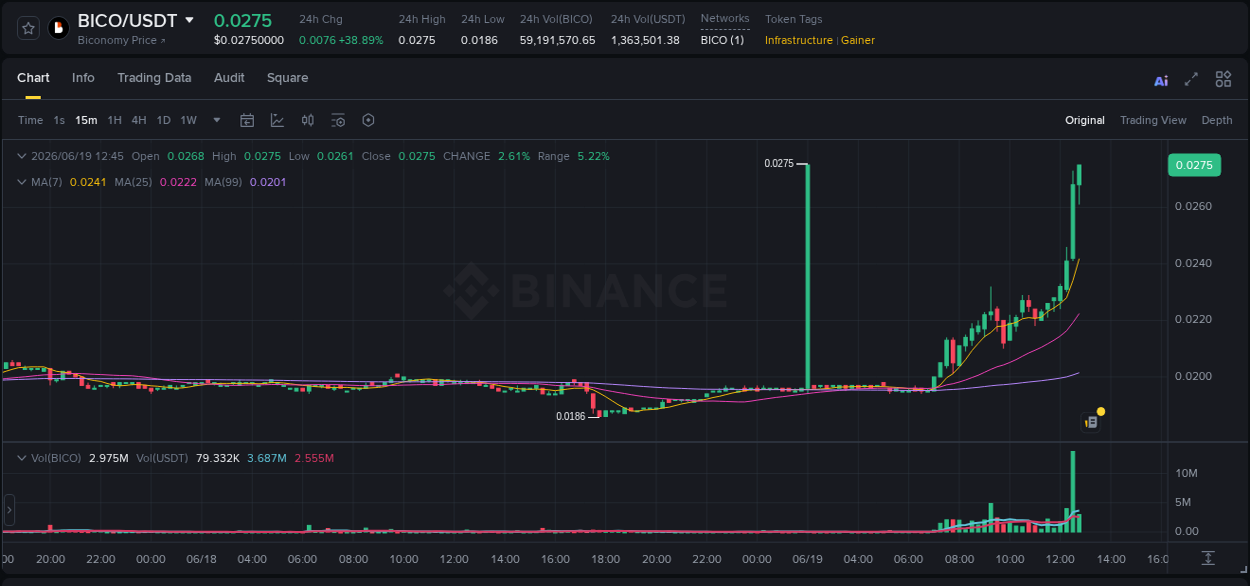
Task: Select the 1W interval
Action: tap(188, 120)
